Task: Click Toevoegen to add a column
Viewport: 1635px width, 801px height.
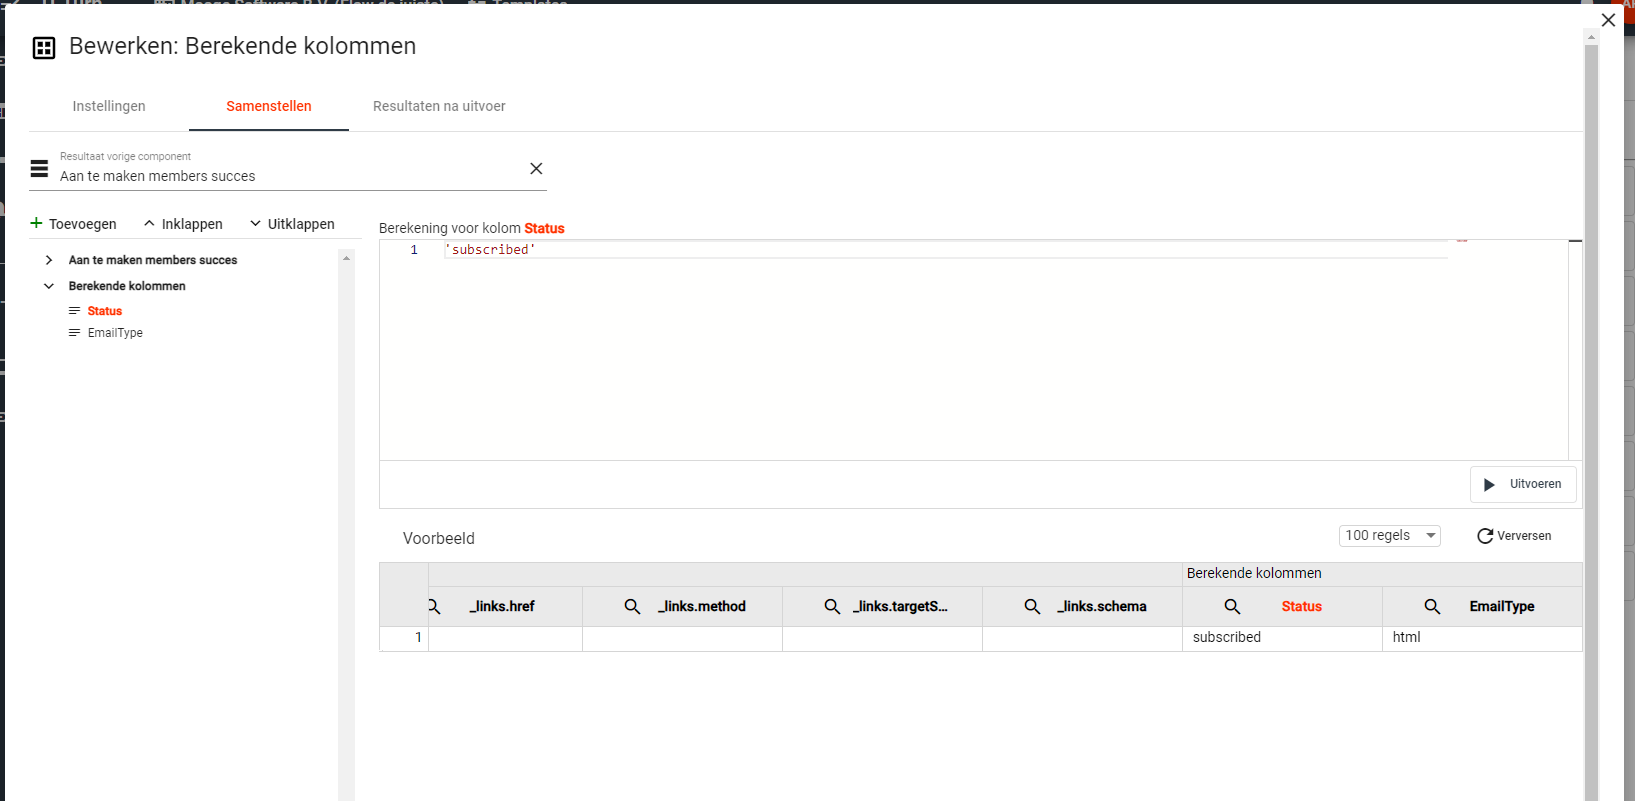Action: point(74,224)
